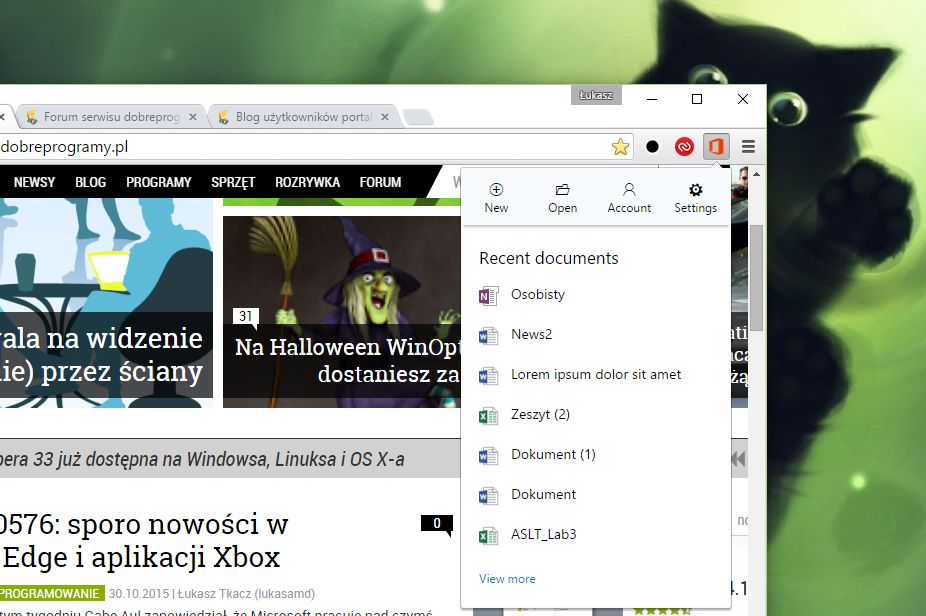Open the SPRZĘT menu item
Screen dimensions: 926x616
click(x=233, y=182)
